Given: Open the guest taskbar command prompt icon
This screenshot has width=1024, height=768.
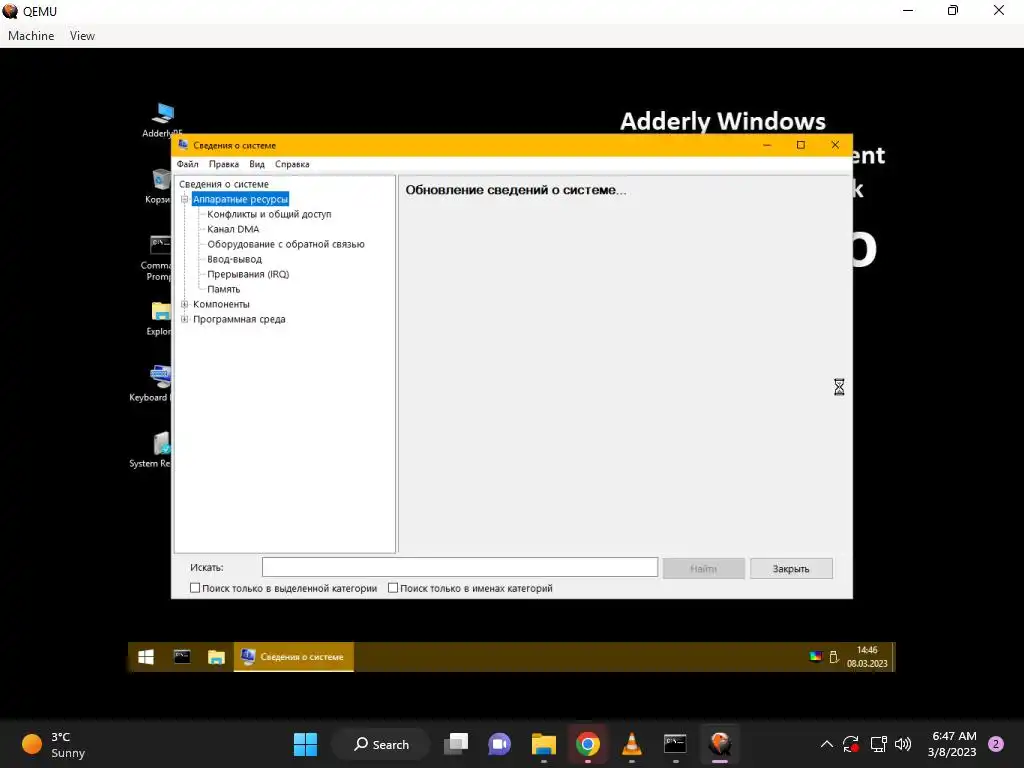Looking at the screenshot, I should pos(182,657).
